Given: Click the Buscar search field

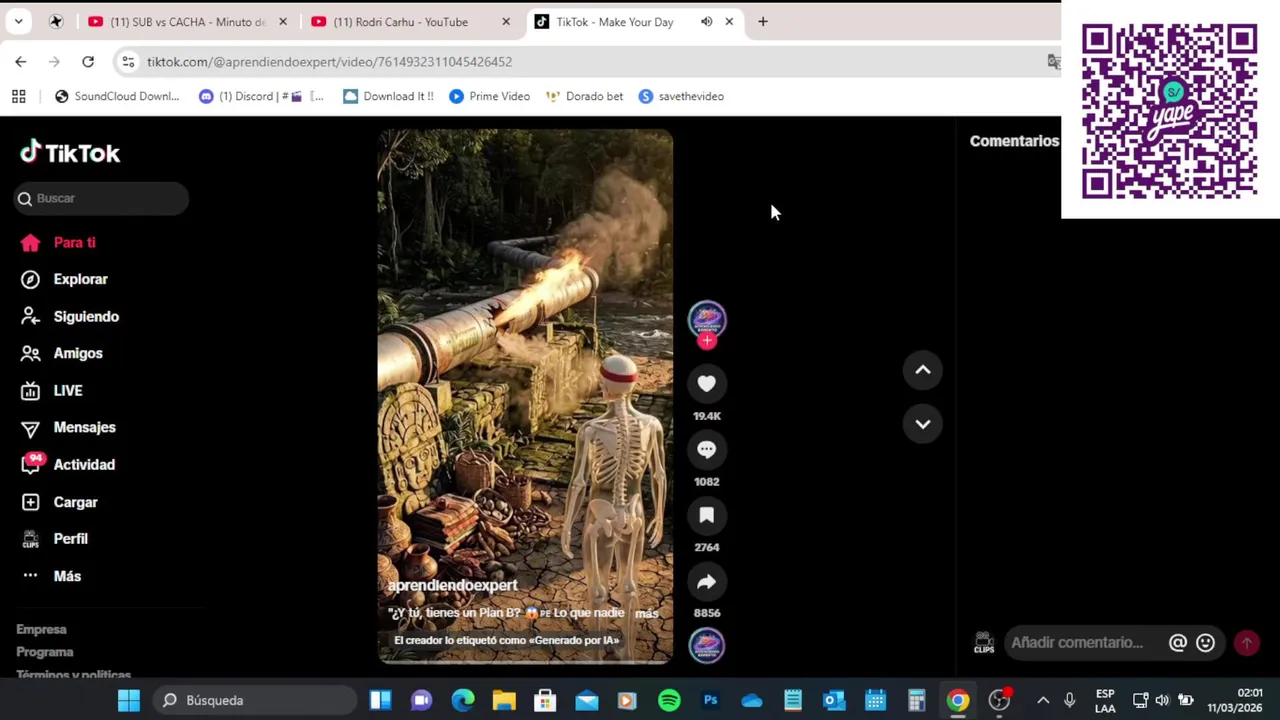Looking at the screenshot, I should (x=102, y=198).
